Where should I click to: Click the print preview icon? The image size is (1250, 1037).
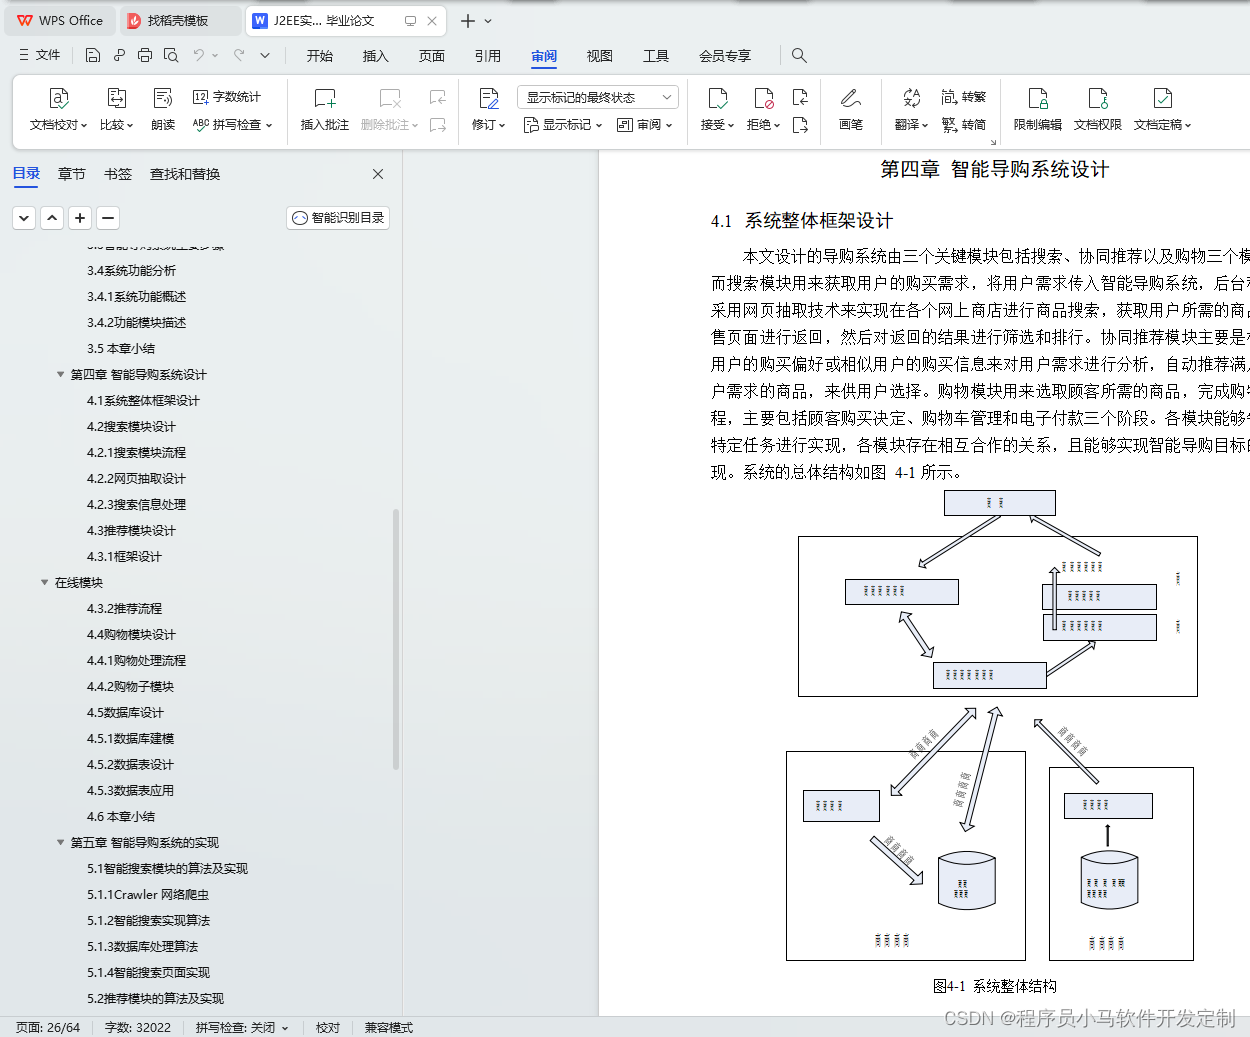tap(171, 55)
